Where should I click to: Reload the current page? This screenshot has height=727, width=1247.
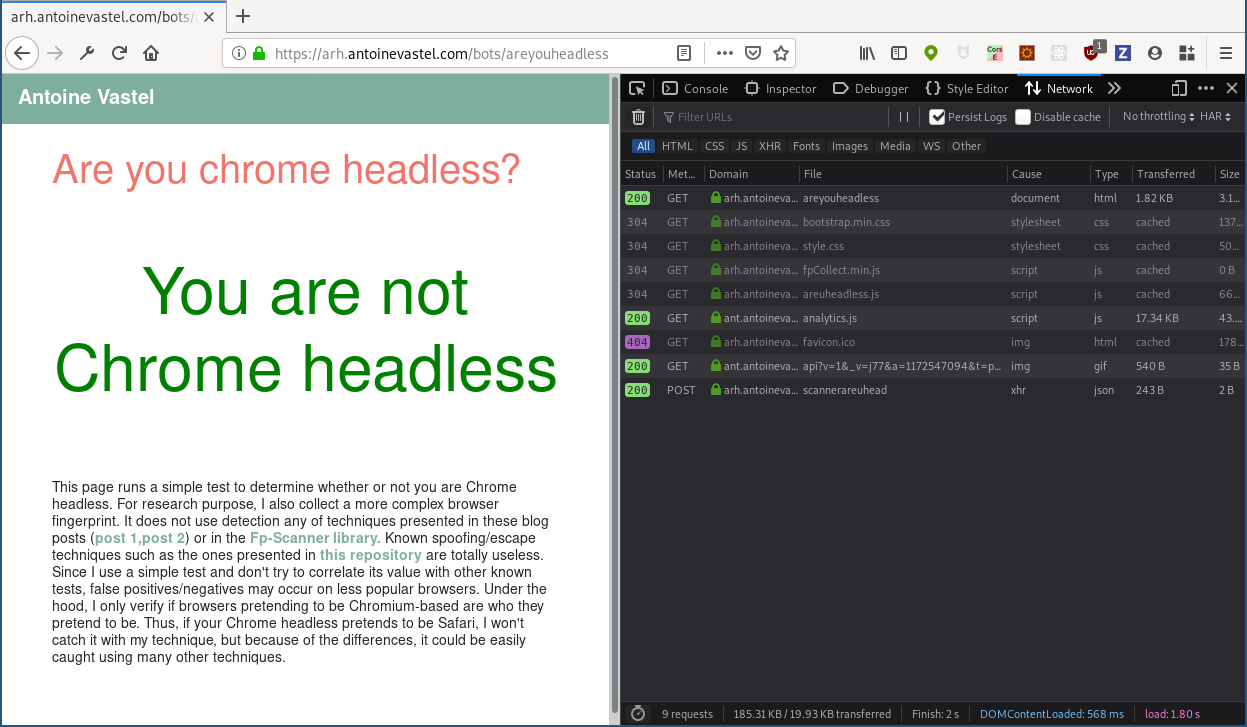pyautogui.click(x=119, y=54)
